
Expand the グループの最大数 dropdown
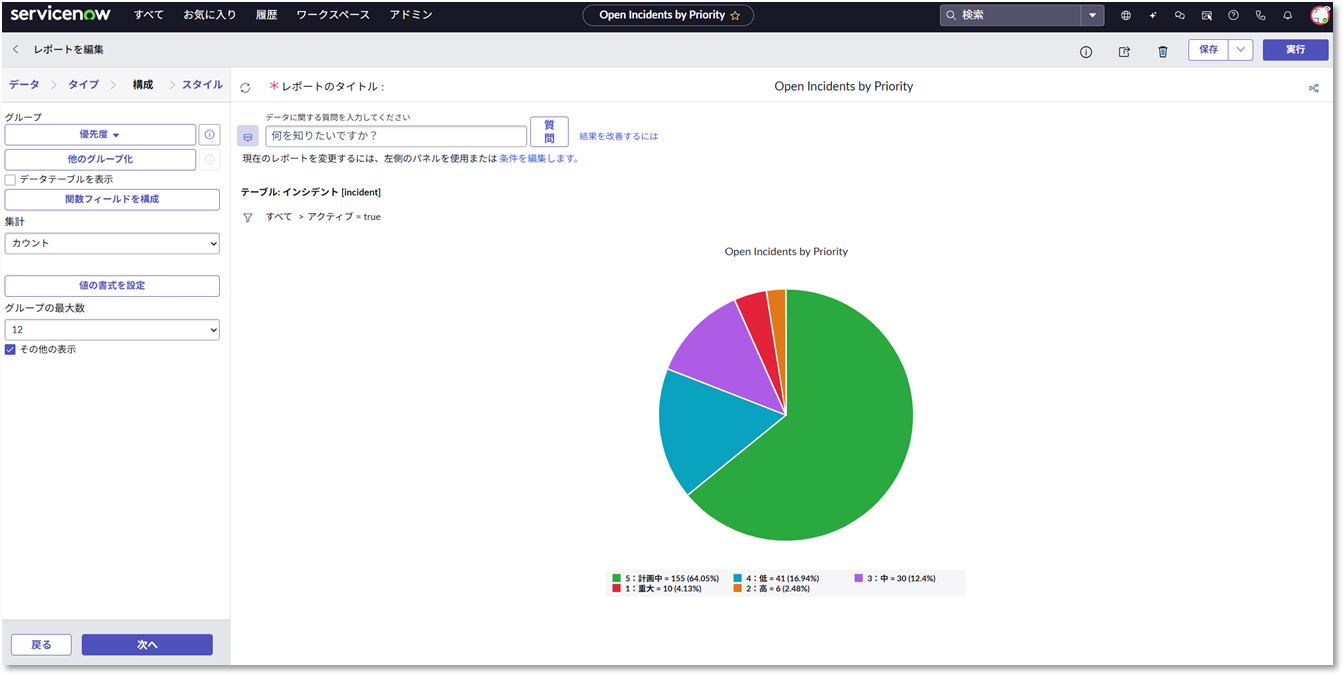(x=112, y=330)
